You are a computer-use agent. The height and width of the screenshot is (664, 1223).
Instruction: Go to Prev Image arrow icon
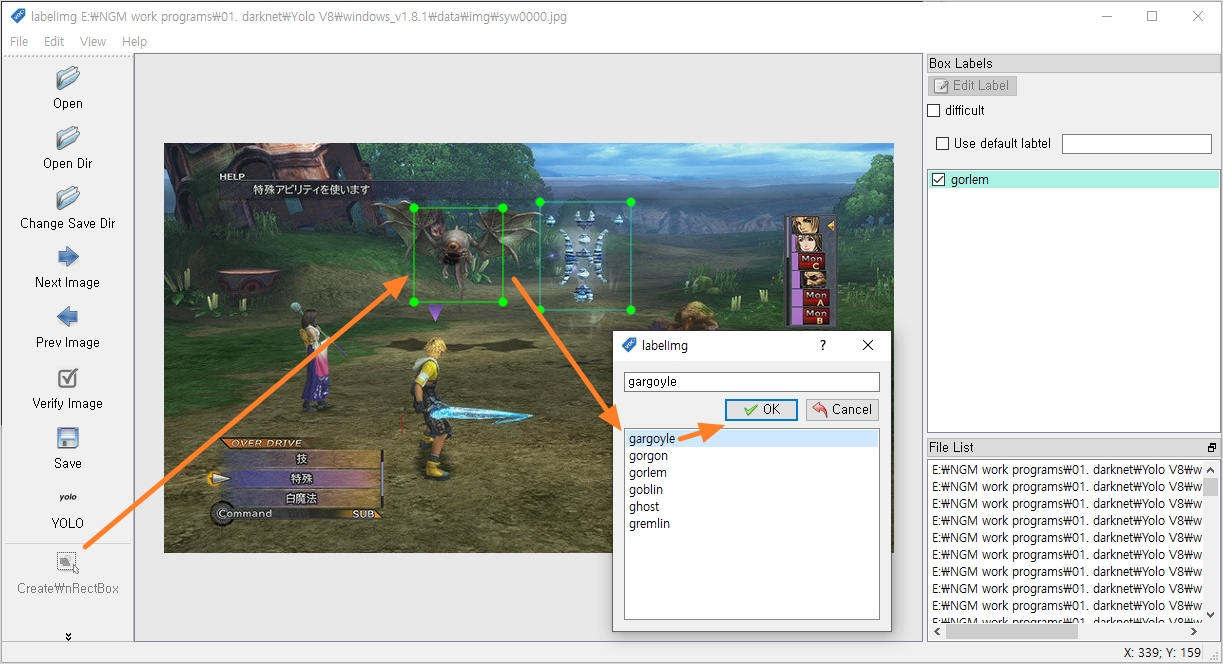[x=68, y=317]
